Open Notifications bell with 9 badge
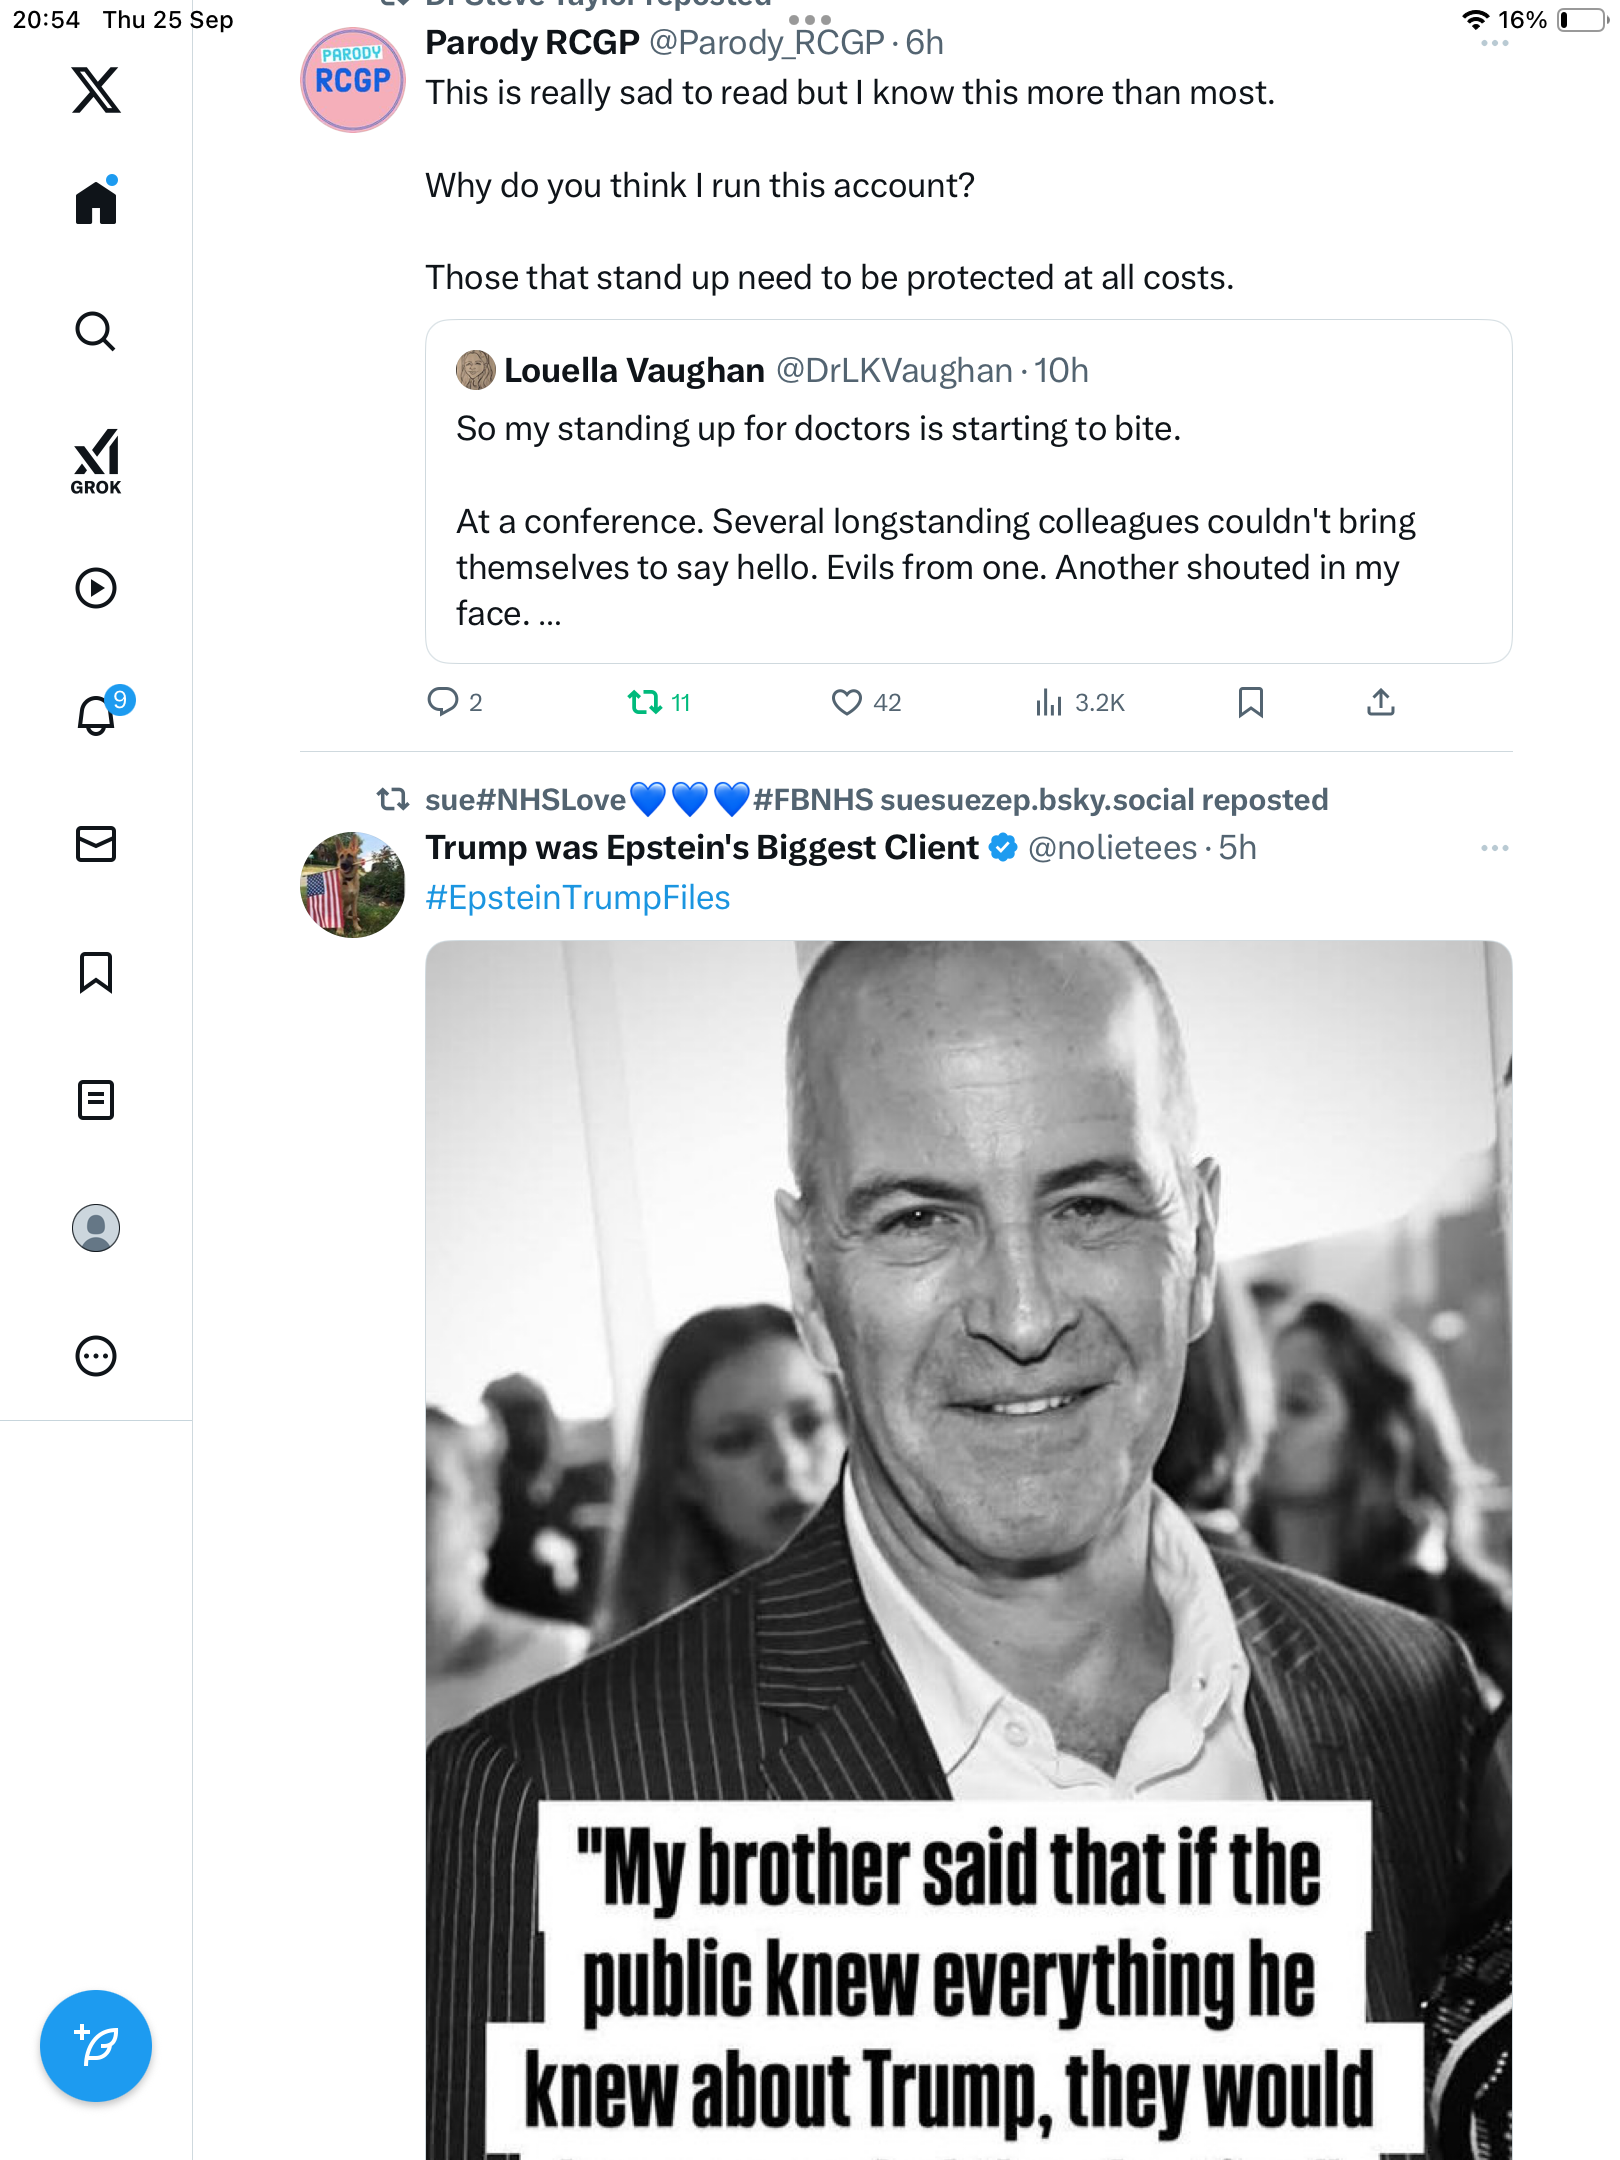 click(x=98, y=715)
